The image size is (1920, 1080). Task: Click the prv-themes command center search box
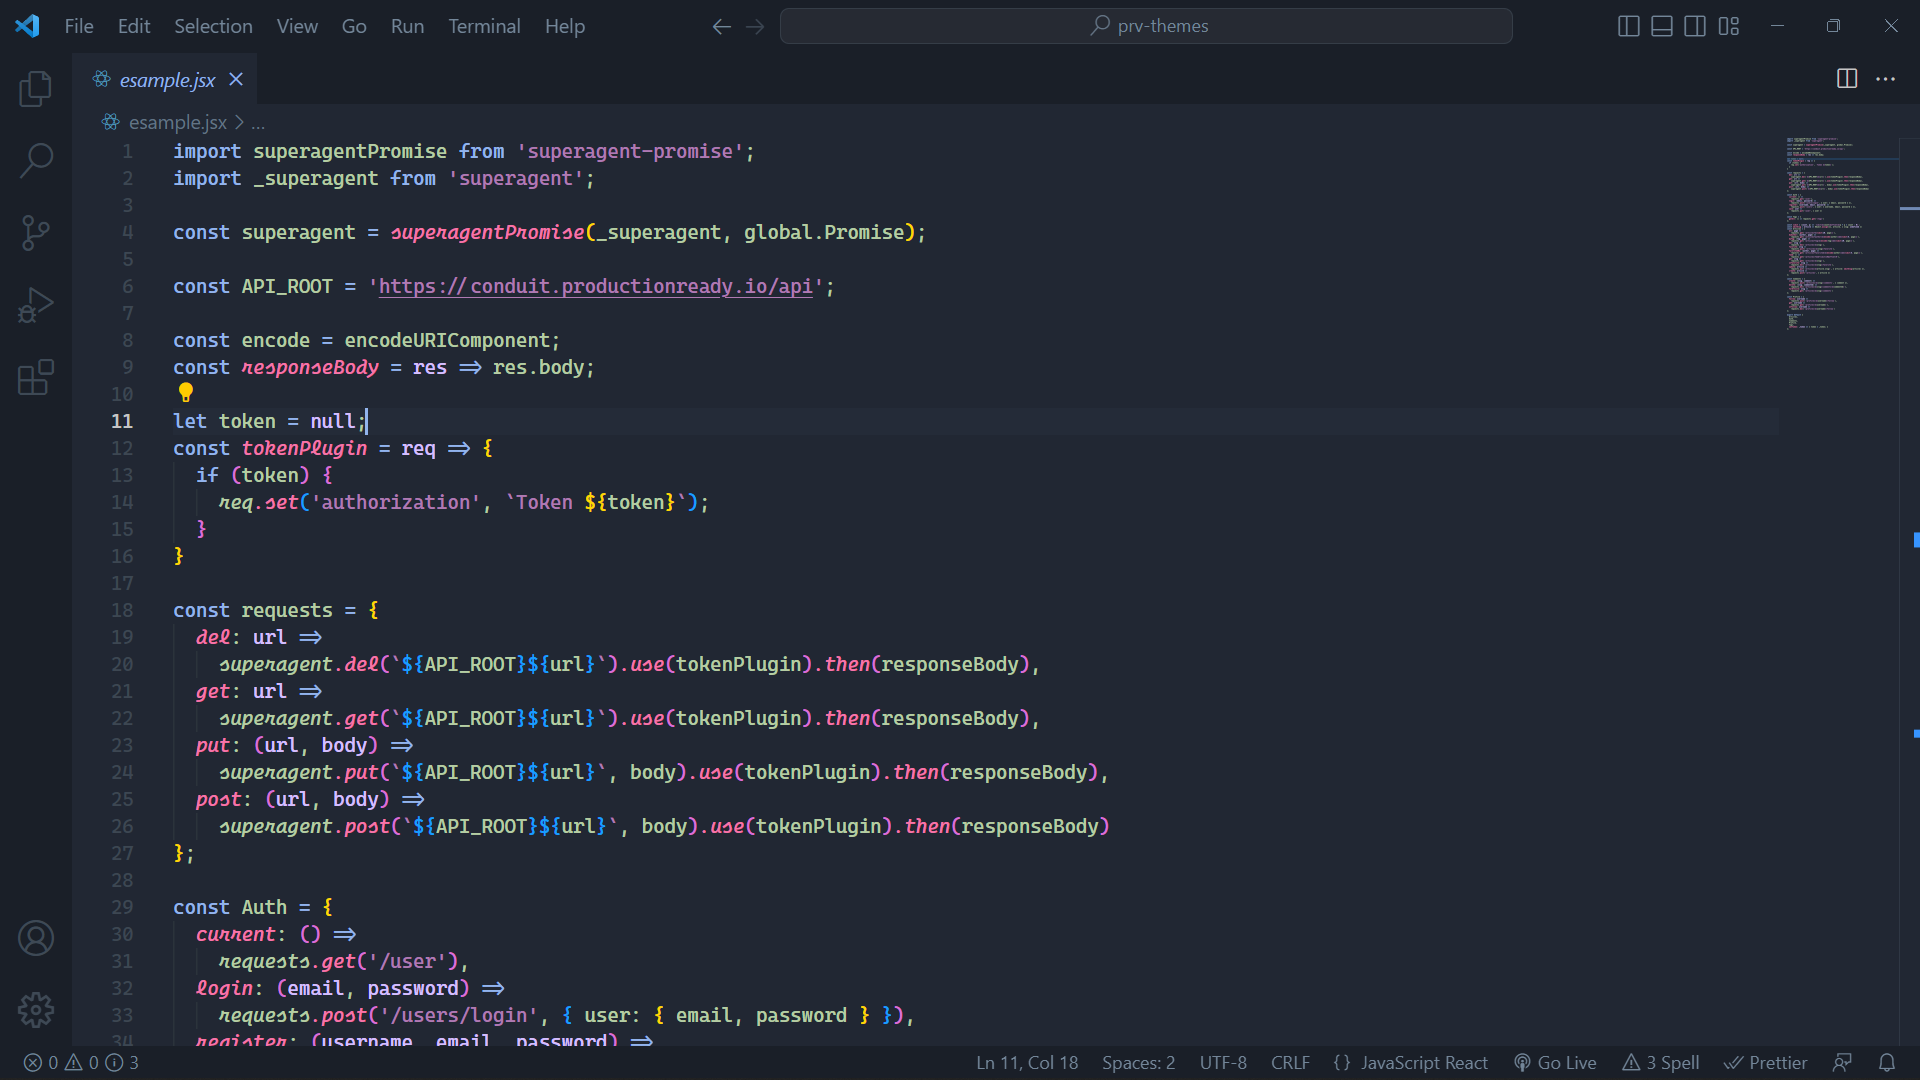pos(1146,26)
